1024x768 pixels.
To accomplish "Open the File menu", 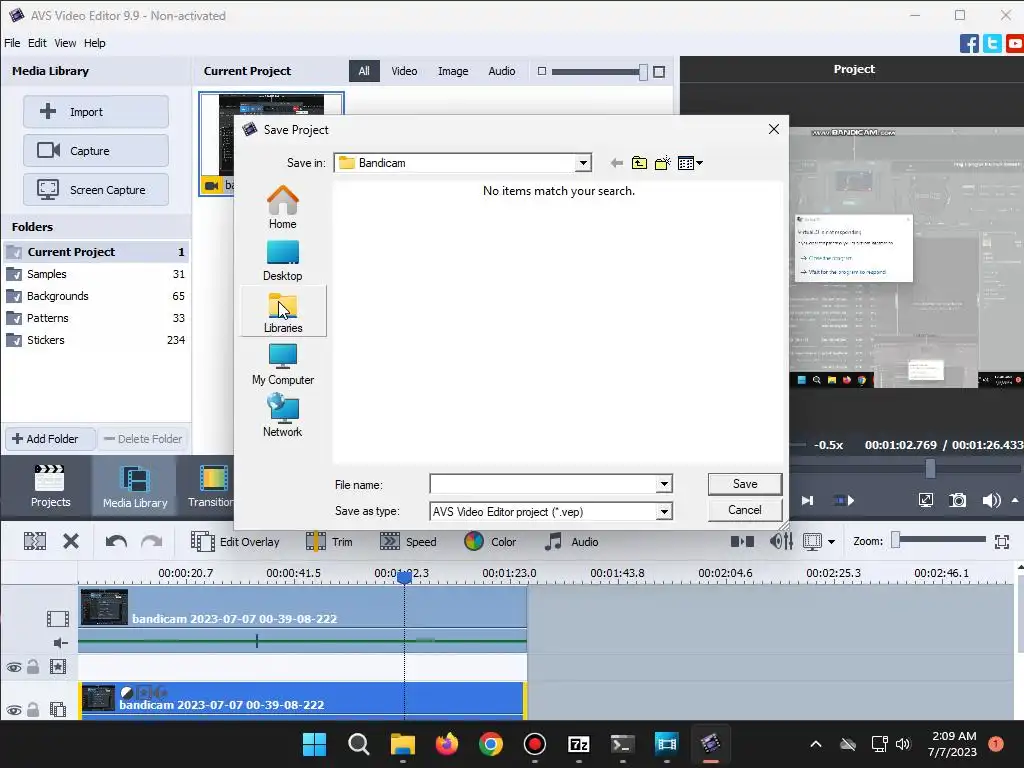I will tap(12, 43).
